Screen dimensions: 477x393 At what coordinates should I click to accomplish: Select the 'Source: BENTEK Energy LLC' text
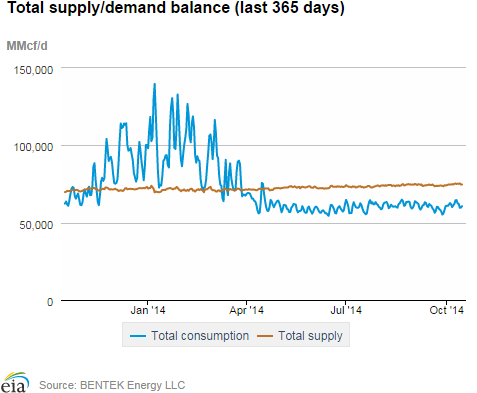112,385
